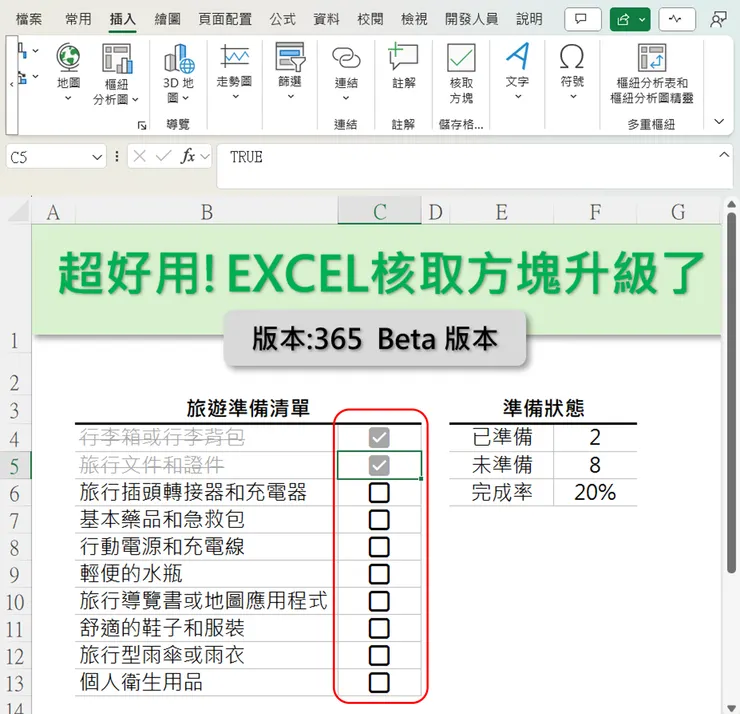This screenshot has height=714, width=740.
Task: Expand the 走勢圖 dropdown arrow
Action: (x=235, y=97)
